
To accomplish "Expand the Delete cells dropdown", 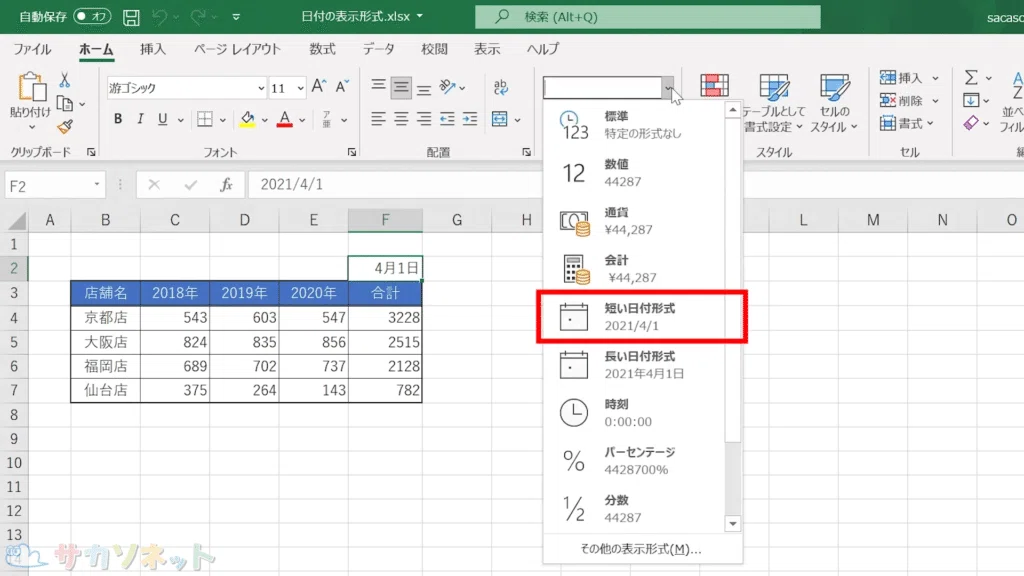I will [935, 101].
